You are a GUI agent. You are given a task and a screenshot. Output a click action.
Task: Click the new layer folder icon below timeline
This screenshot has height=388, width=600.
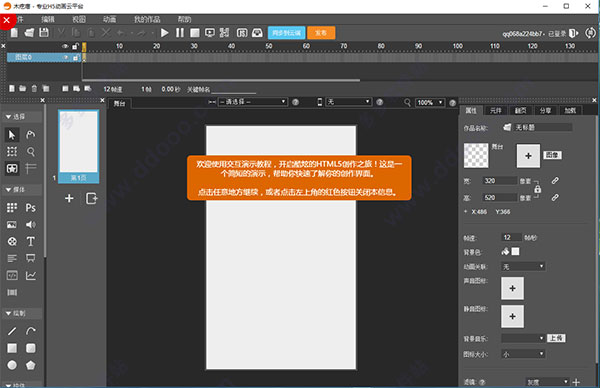click(23, 89)
